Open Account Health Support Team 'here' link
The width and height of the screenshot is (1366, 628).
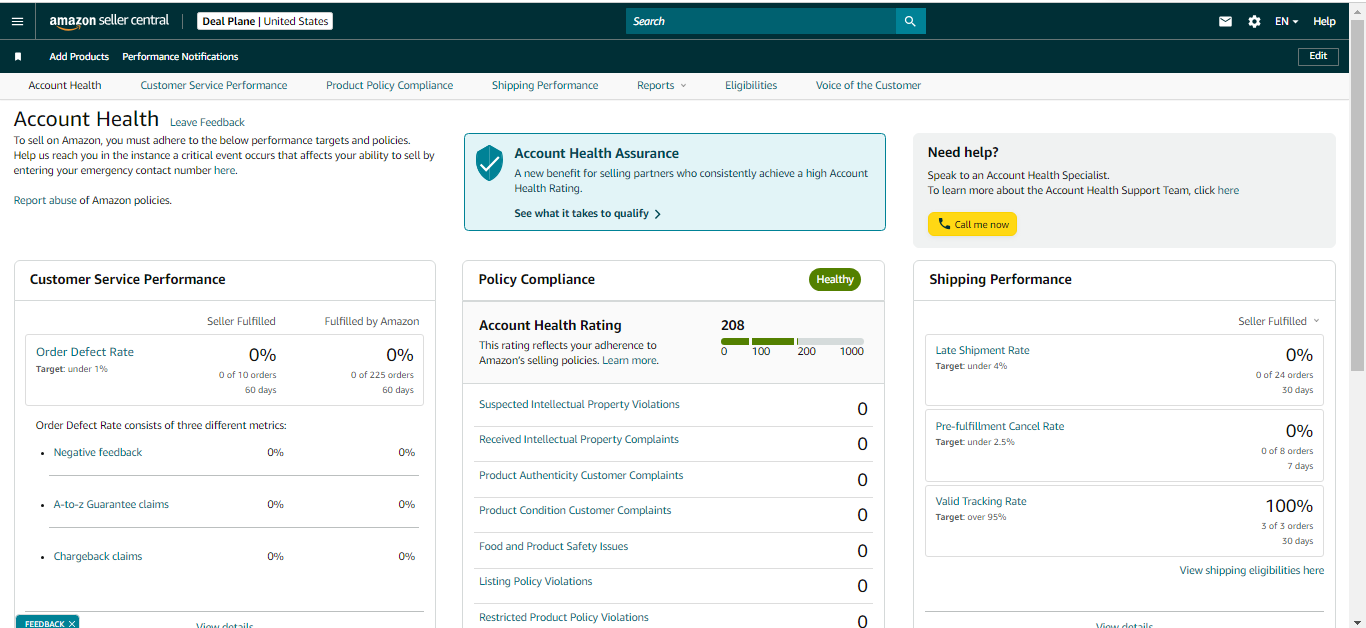tap(1228, 191)
